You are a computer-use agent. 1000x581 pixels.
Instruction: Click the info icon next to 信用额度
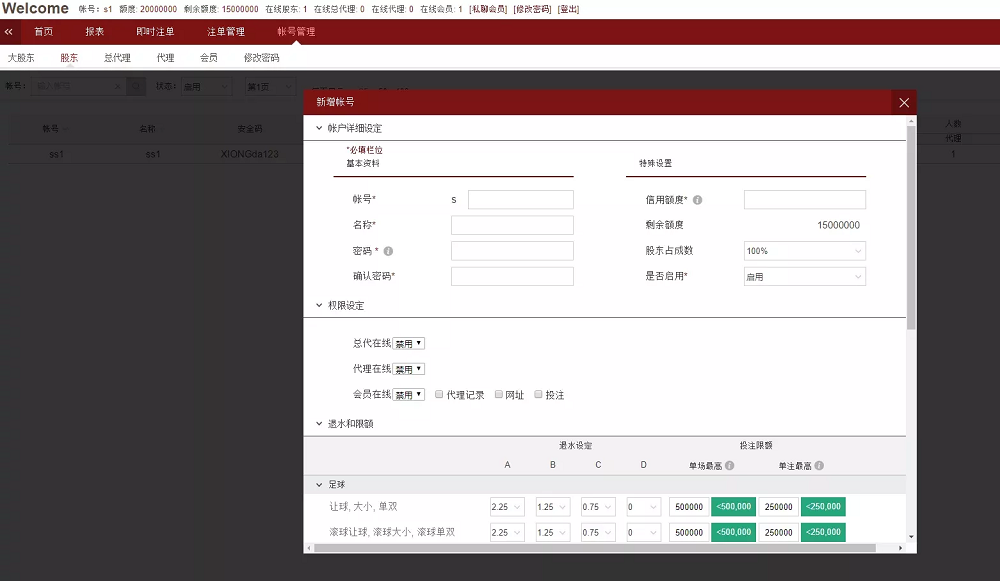(698, 199)
